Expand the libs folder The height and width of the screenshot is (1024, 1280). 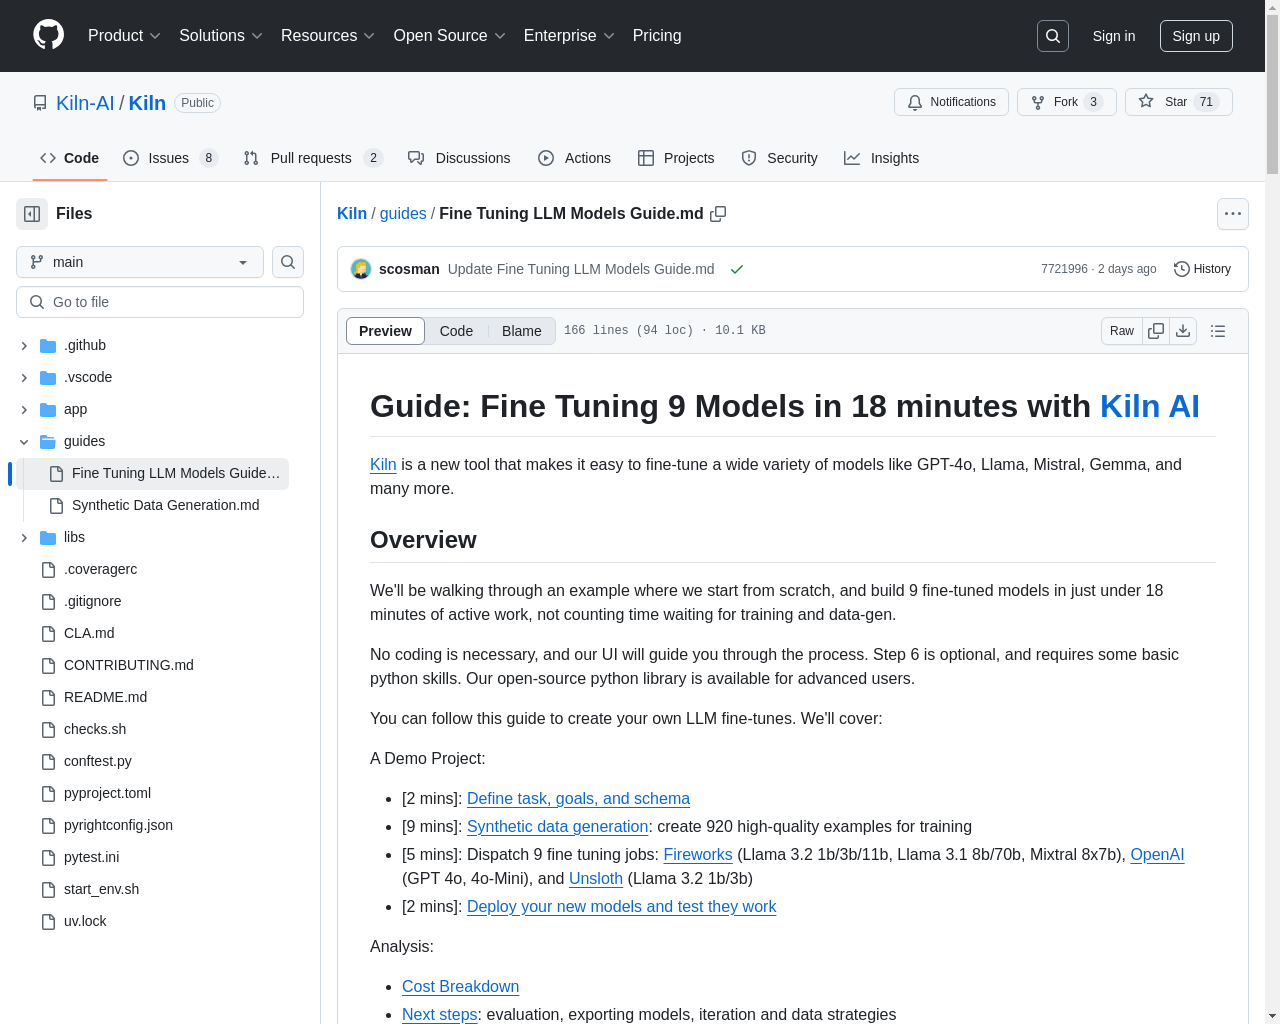point(24,538)
